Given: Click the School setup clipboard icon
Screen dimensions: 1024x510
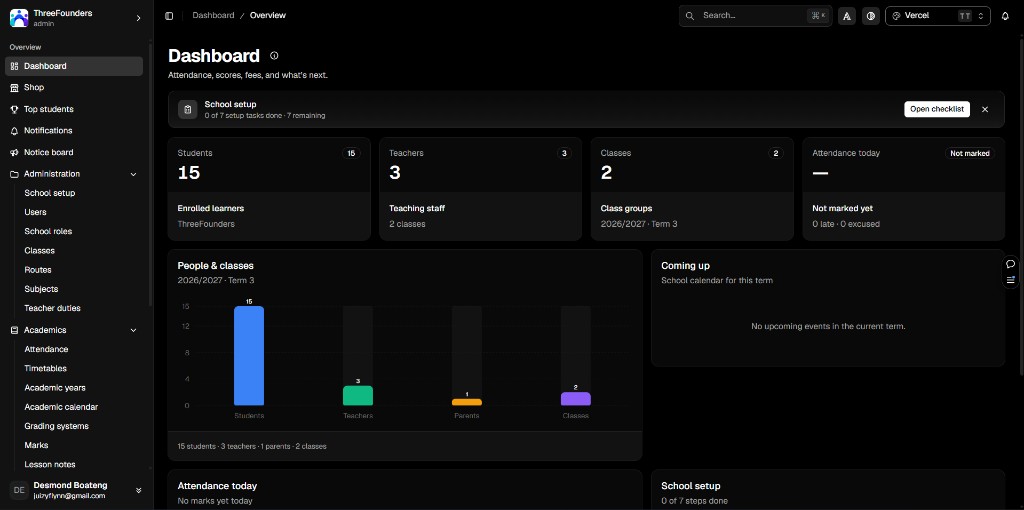Looking at the screenshot, I should [x=187, y=109].
